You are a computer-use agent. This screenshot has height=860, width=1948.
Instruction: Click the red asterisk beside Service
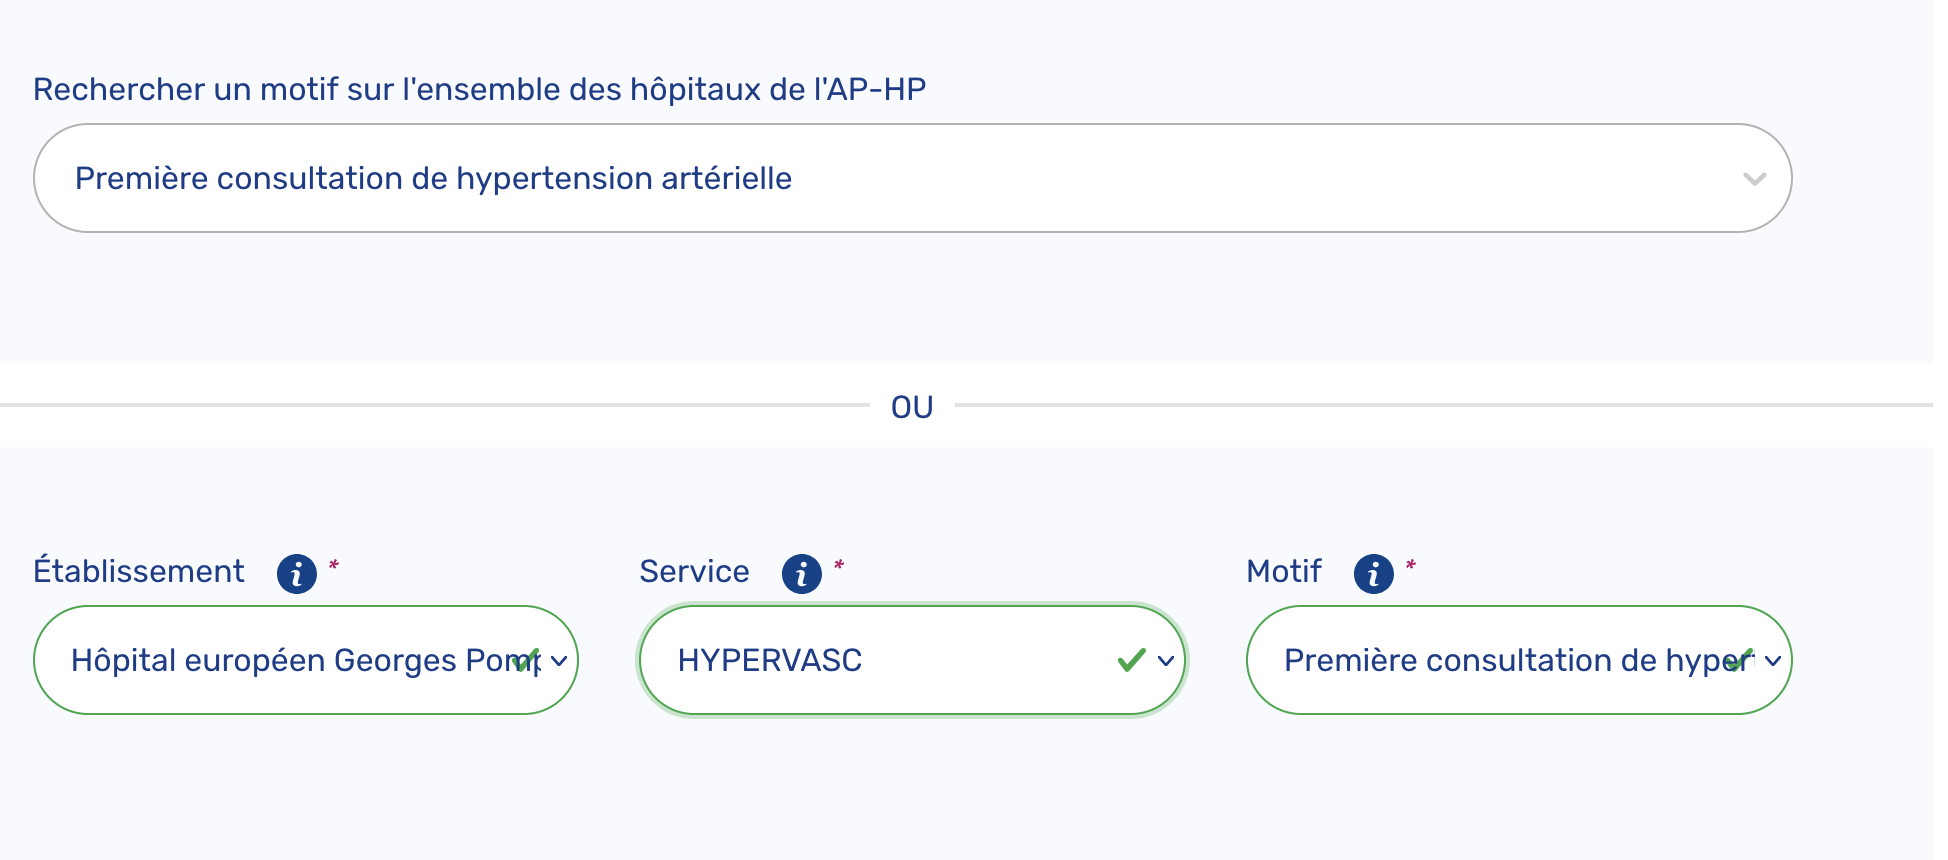pyautogui.click(x=839, y=566)
